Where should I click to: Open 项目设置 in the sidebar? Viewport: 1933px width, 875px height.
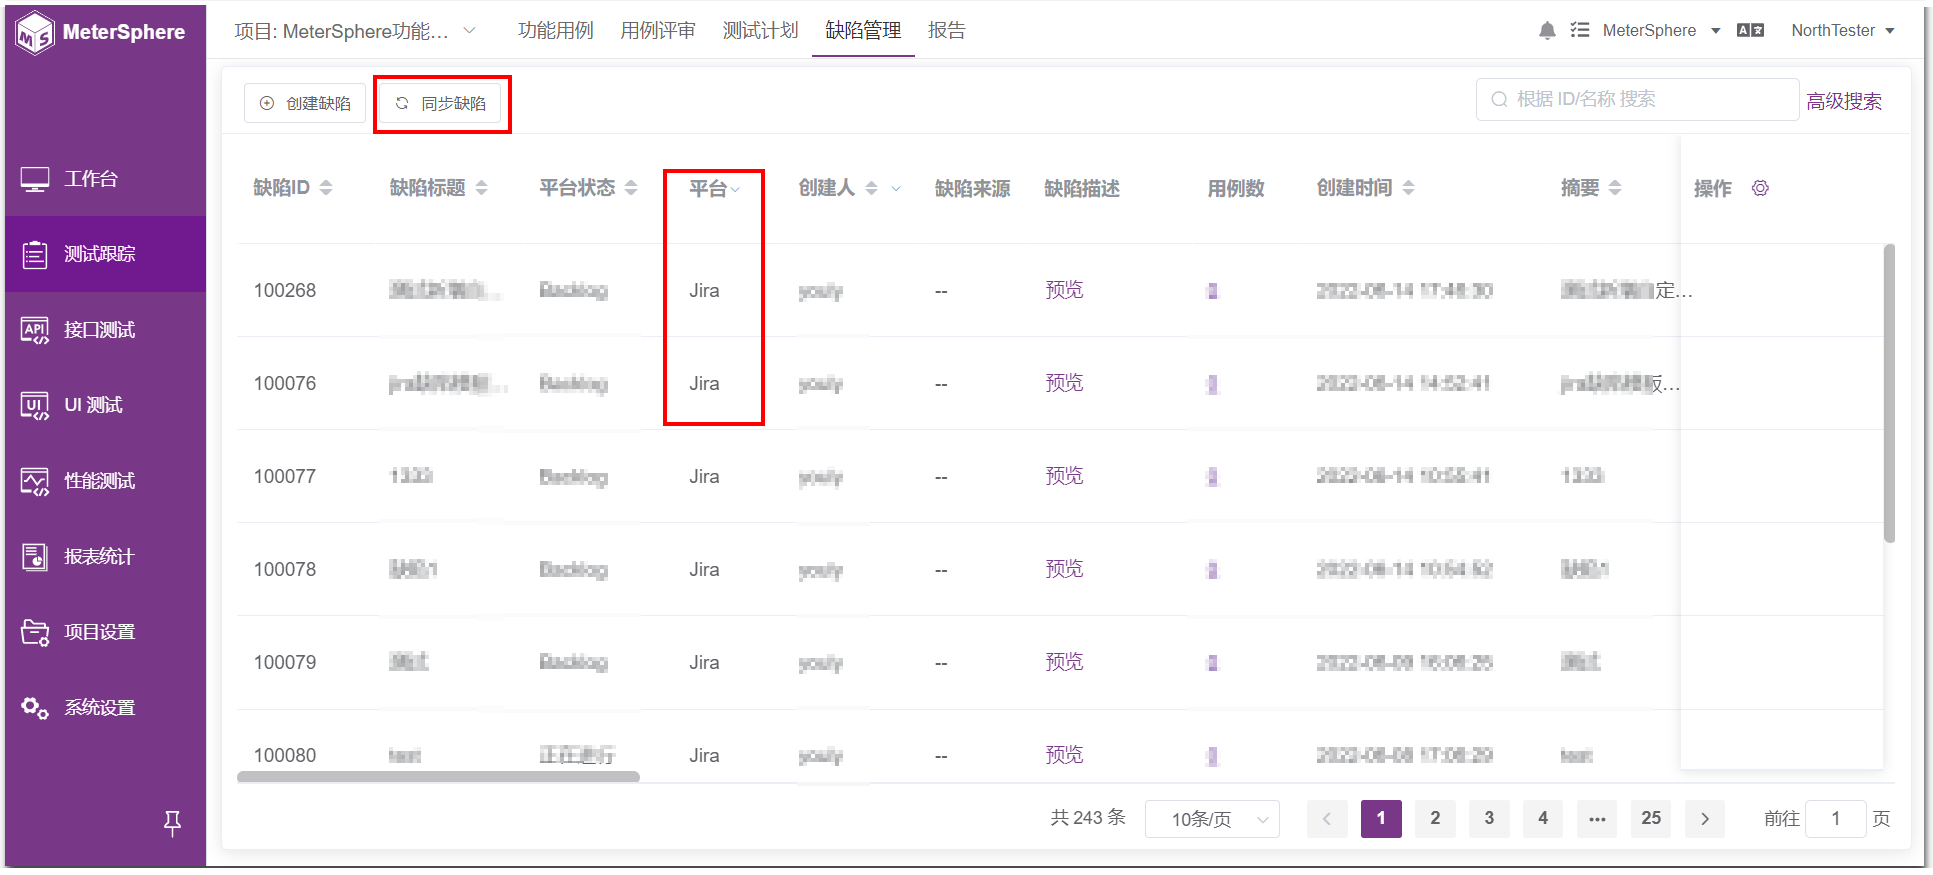[x=106, y=632]
